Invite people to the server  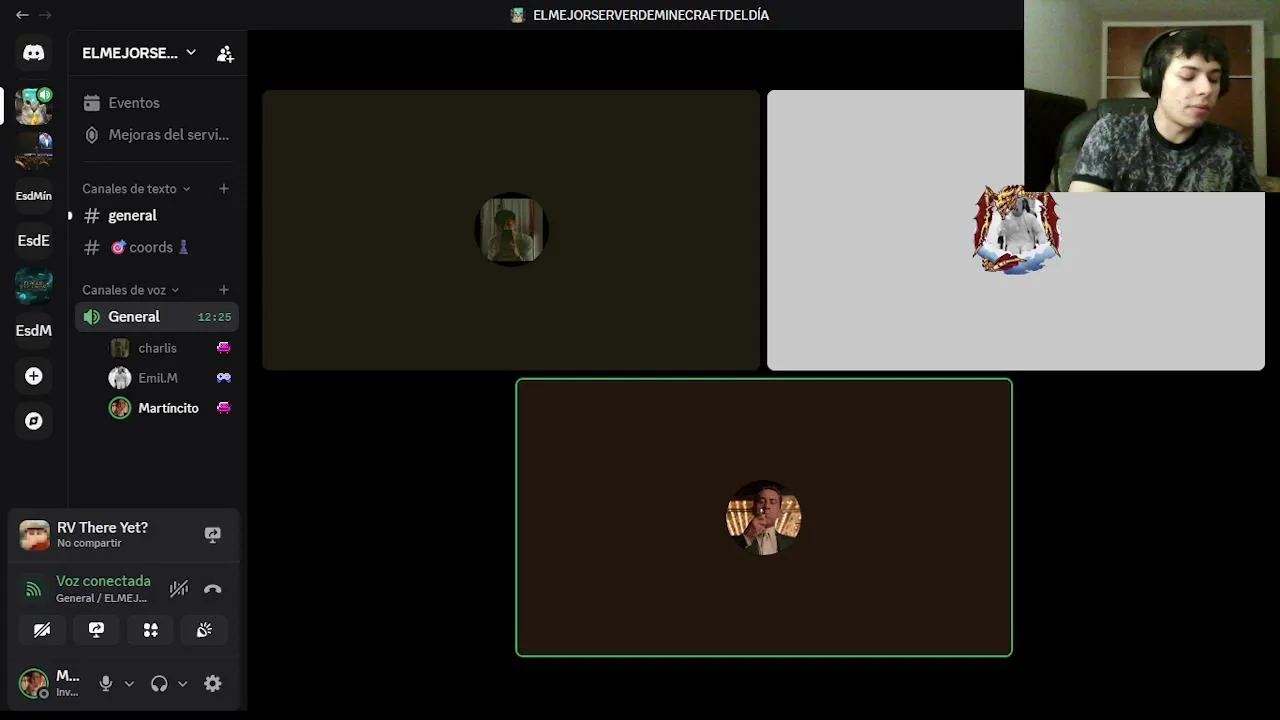tap(225, 54)
